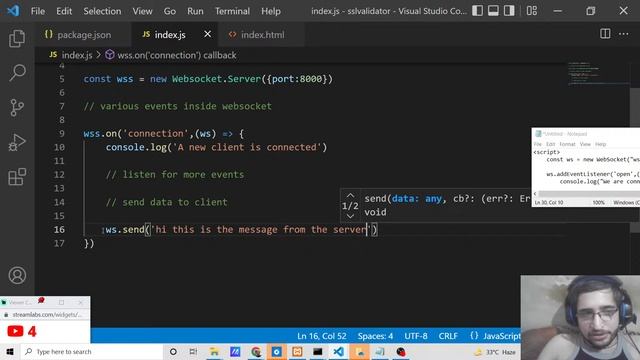Open the Source Control view
The image size is (640, 360).
tap(17, 107)
